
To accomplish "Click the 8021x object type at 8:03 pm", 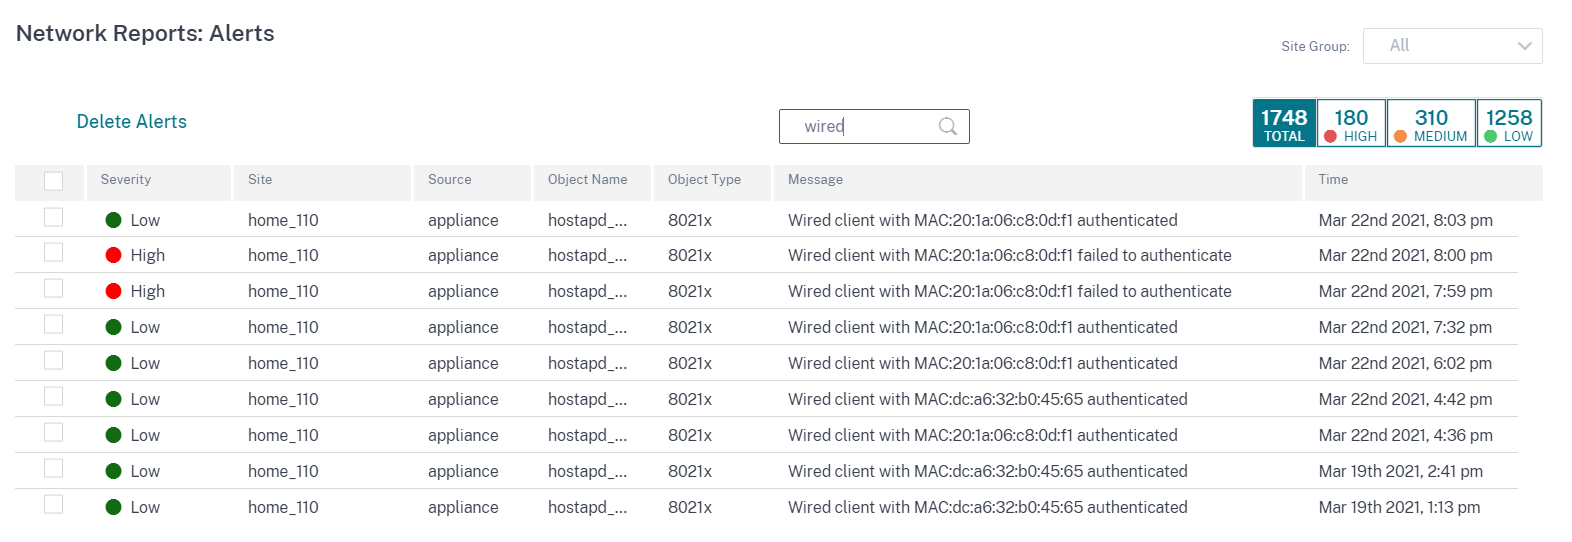I will coord(690,220).
